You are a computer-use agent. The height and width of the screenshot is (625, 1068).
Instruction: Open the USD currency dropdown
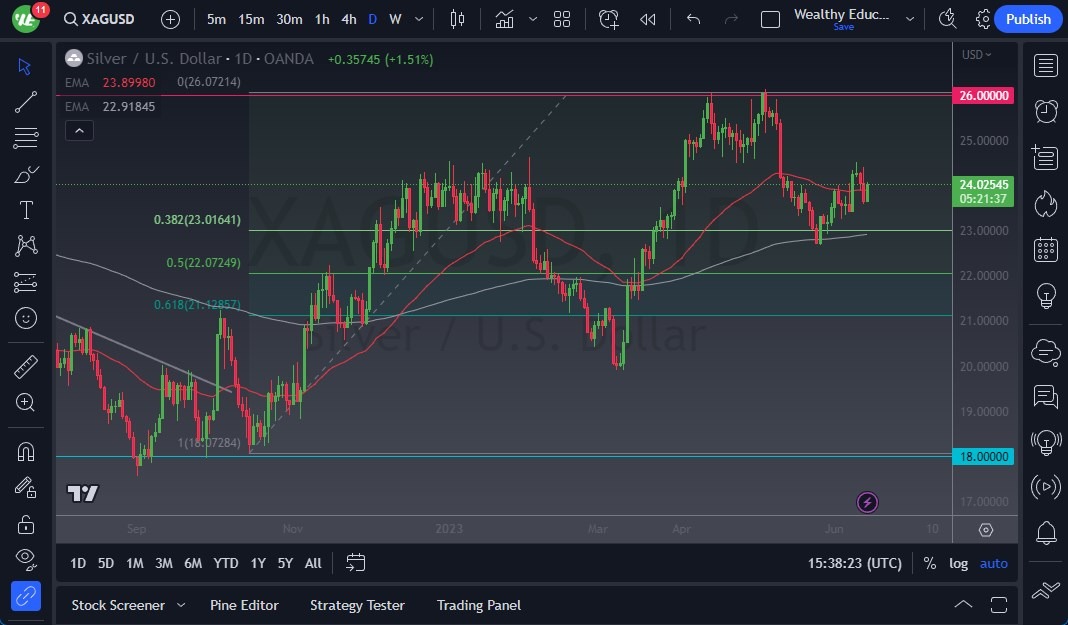(x=976, y=55)
